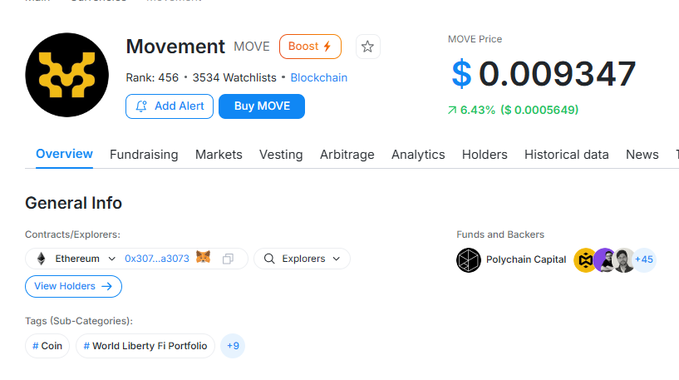The height and width of the screenshot is (380, 679).
Task: Click the grey-background backer avatar
Action: pos(624,260)
